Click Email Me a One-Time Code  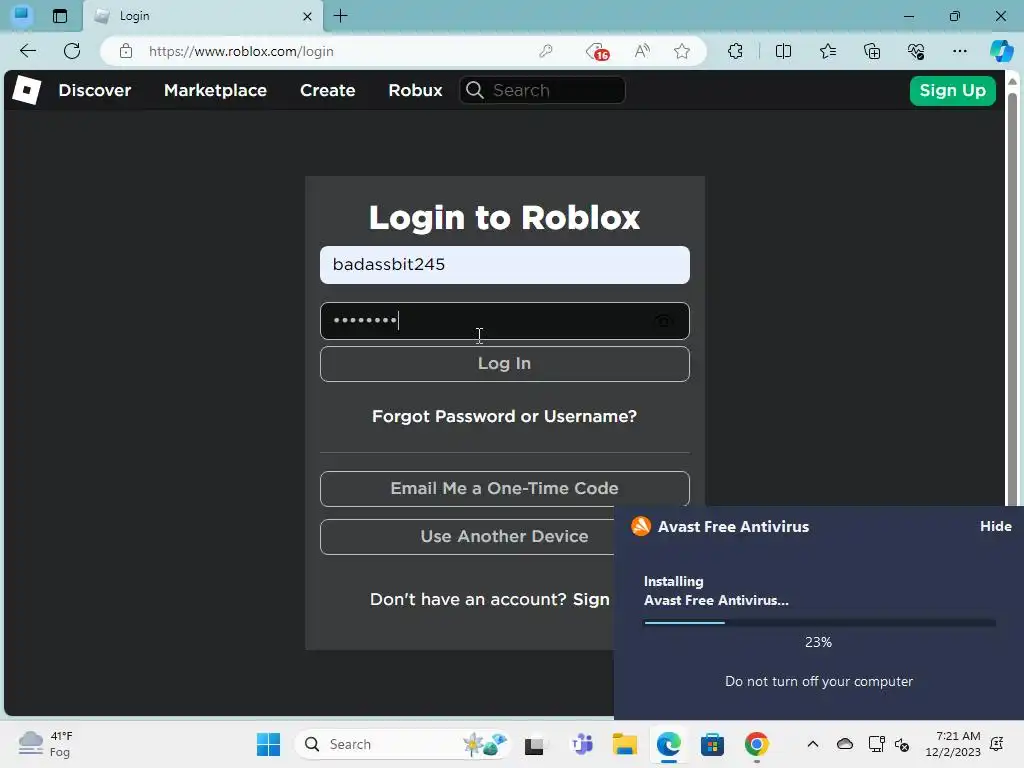tap(504, 488)
